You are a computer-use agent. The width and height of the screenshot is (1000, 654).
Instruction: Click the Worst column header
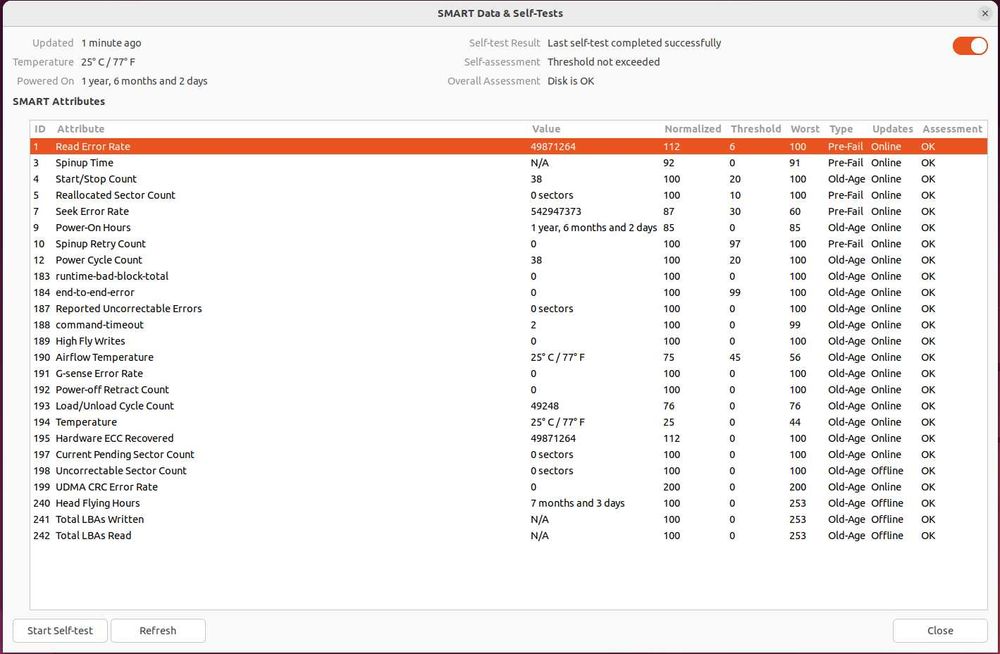point(805,129)
